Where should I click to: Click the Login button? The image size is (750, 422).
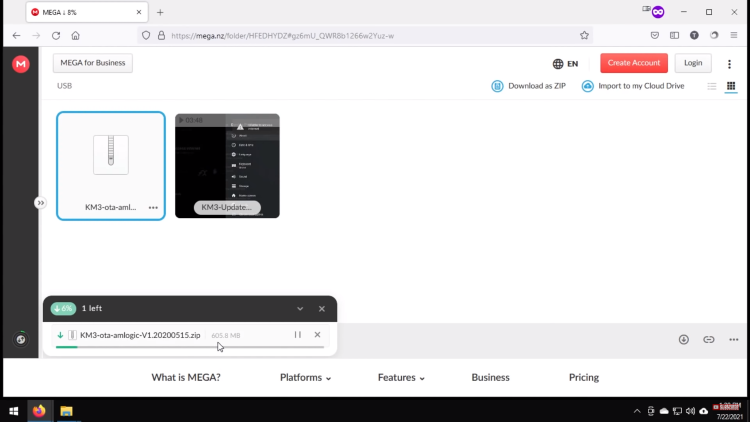(693, 63)
